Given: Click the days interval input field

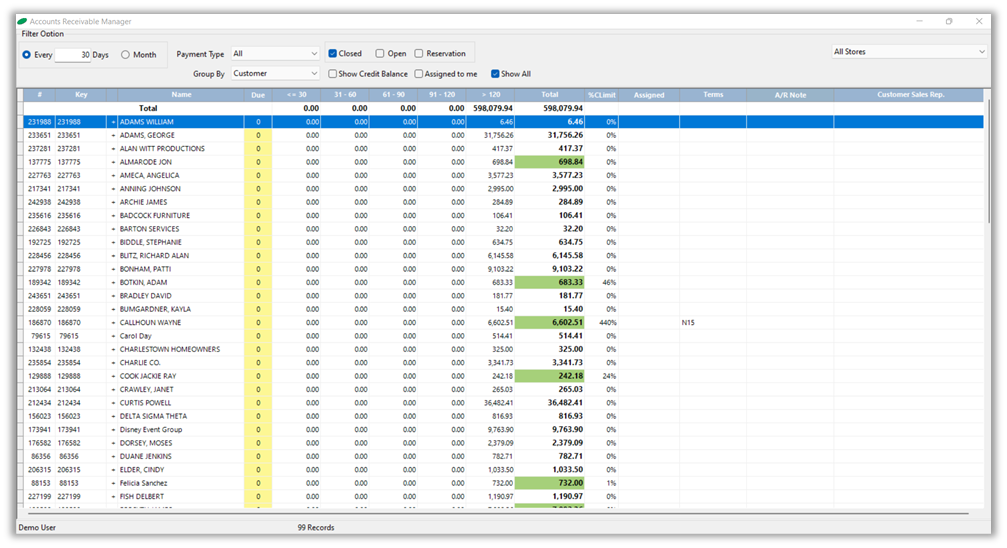Looking at the screenshot, I should point(72,55).
